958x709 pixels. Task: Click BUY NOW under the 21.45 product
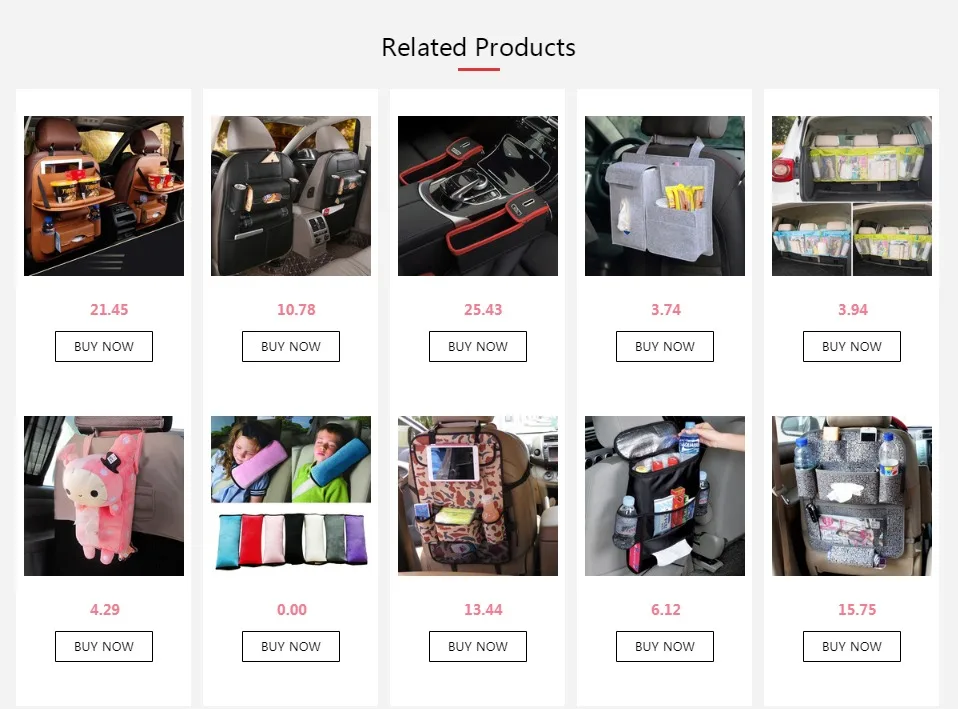tap(104, 347)
